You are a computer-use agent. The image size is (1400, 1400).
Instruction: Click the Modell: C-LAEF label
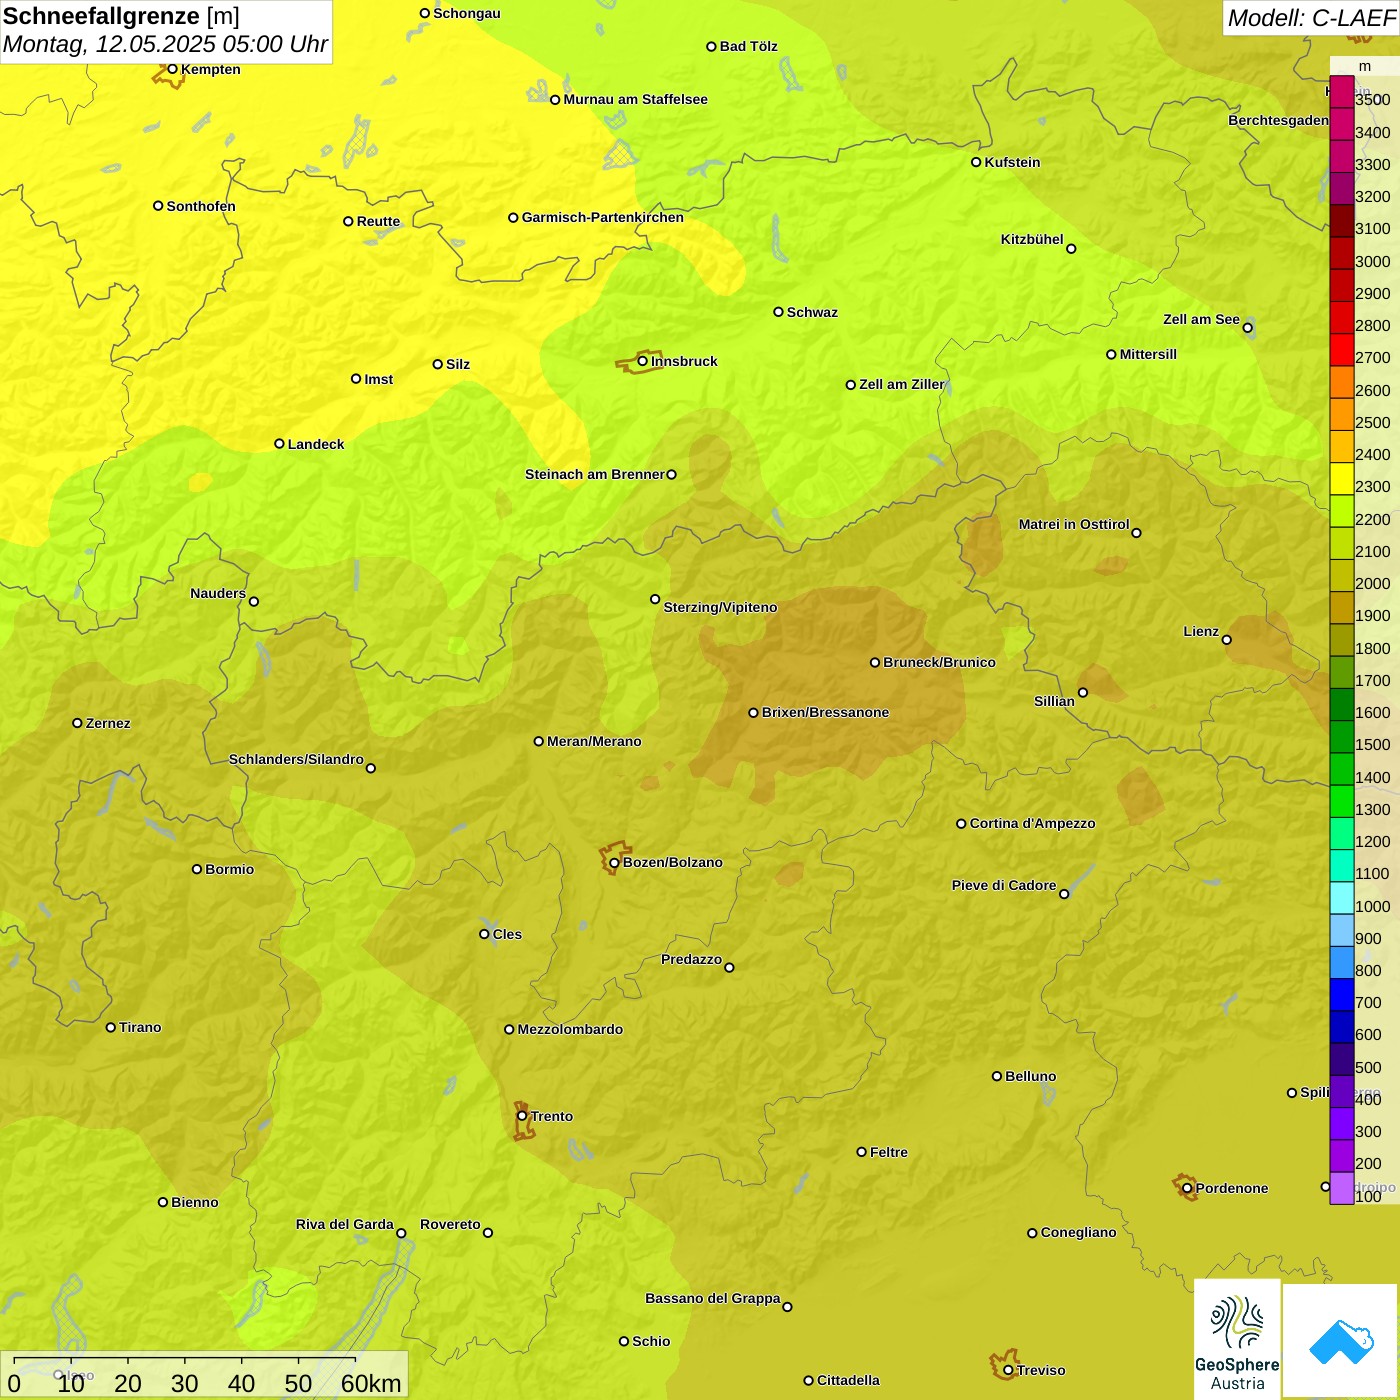(x=1311, y=18)
